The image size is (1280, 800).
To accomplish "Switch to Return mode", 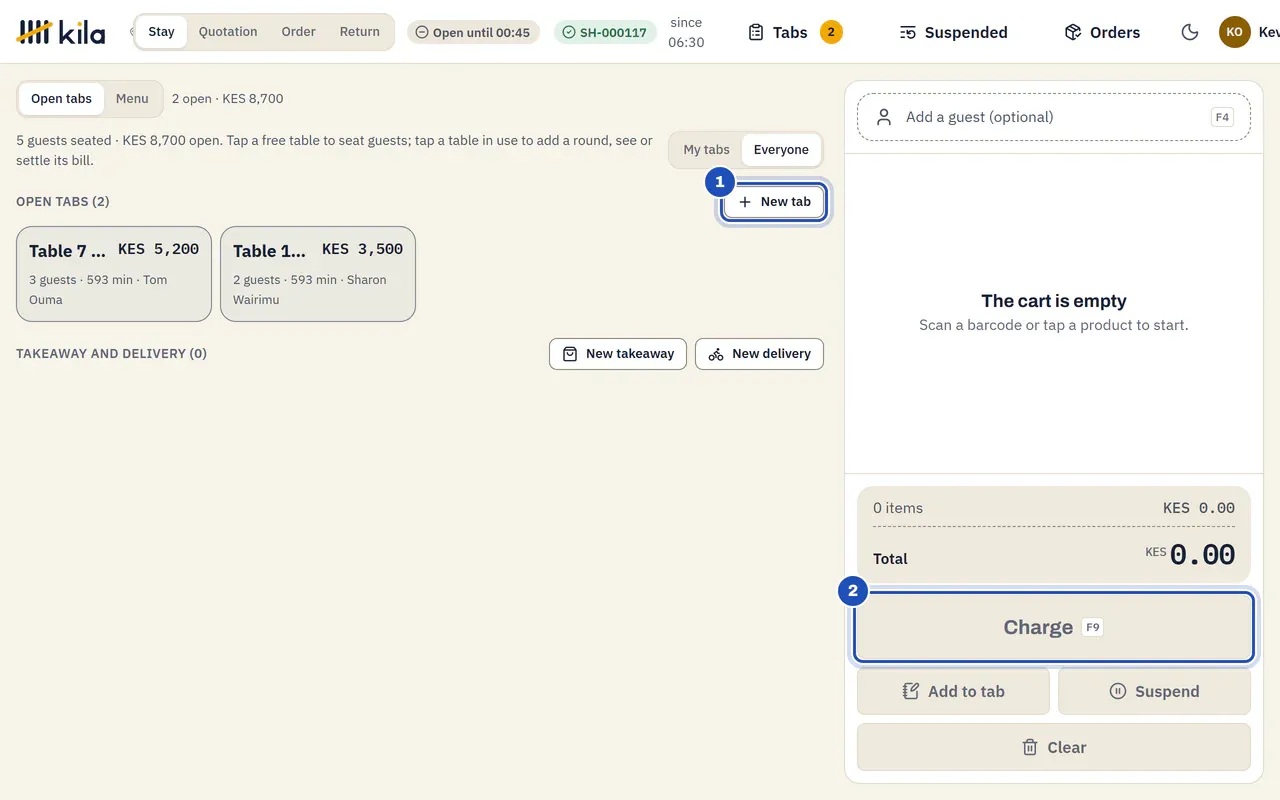I will [x=360, y=32].
